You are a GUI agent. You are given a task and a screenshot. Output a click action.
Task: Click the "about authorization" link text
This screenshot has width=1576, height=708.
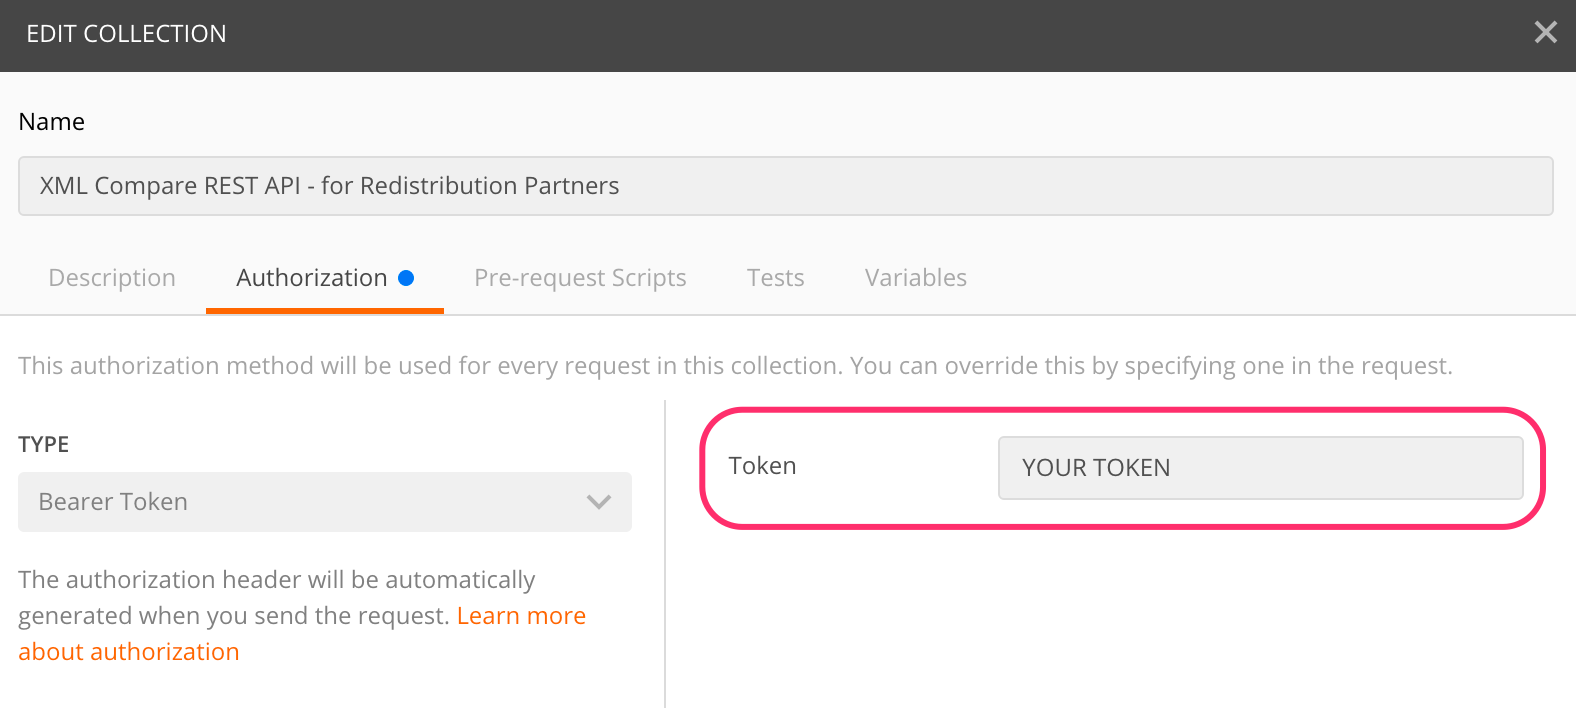pos(129,652)
